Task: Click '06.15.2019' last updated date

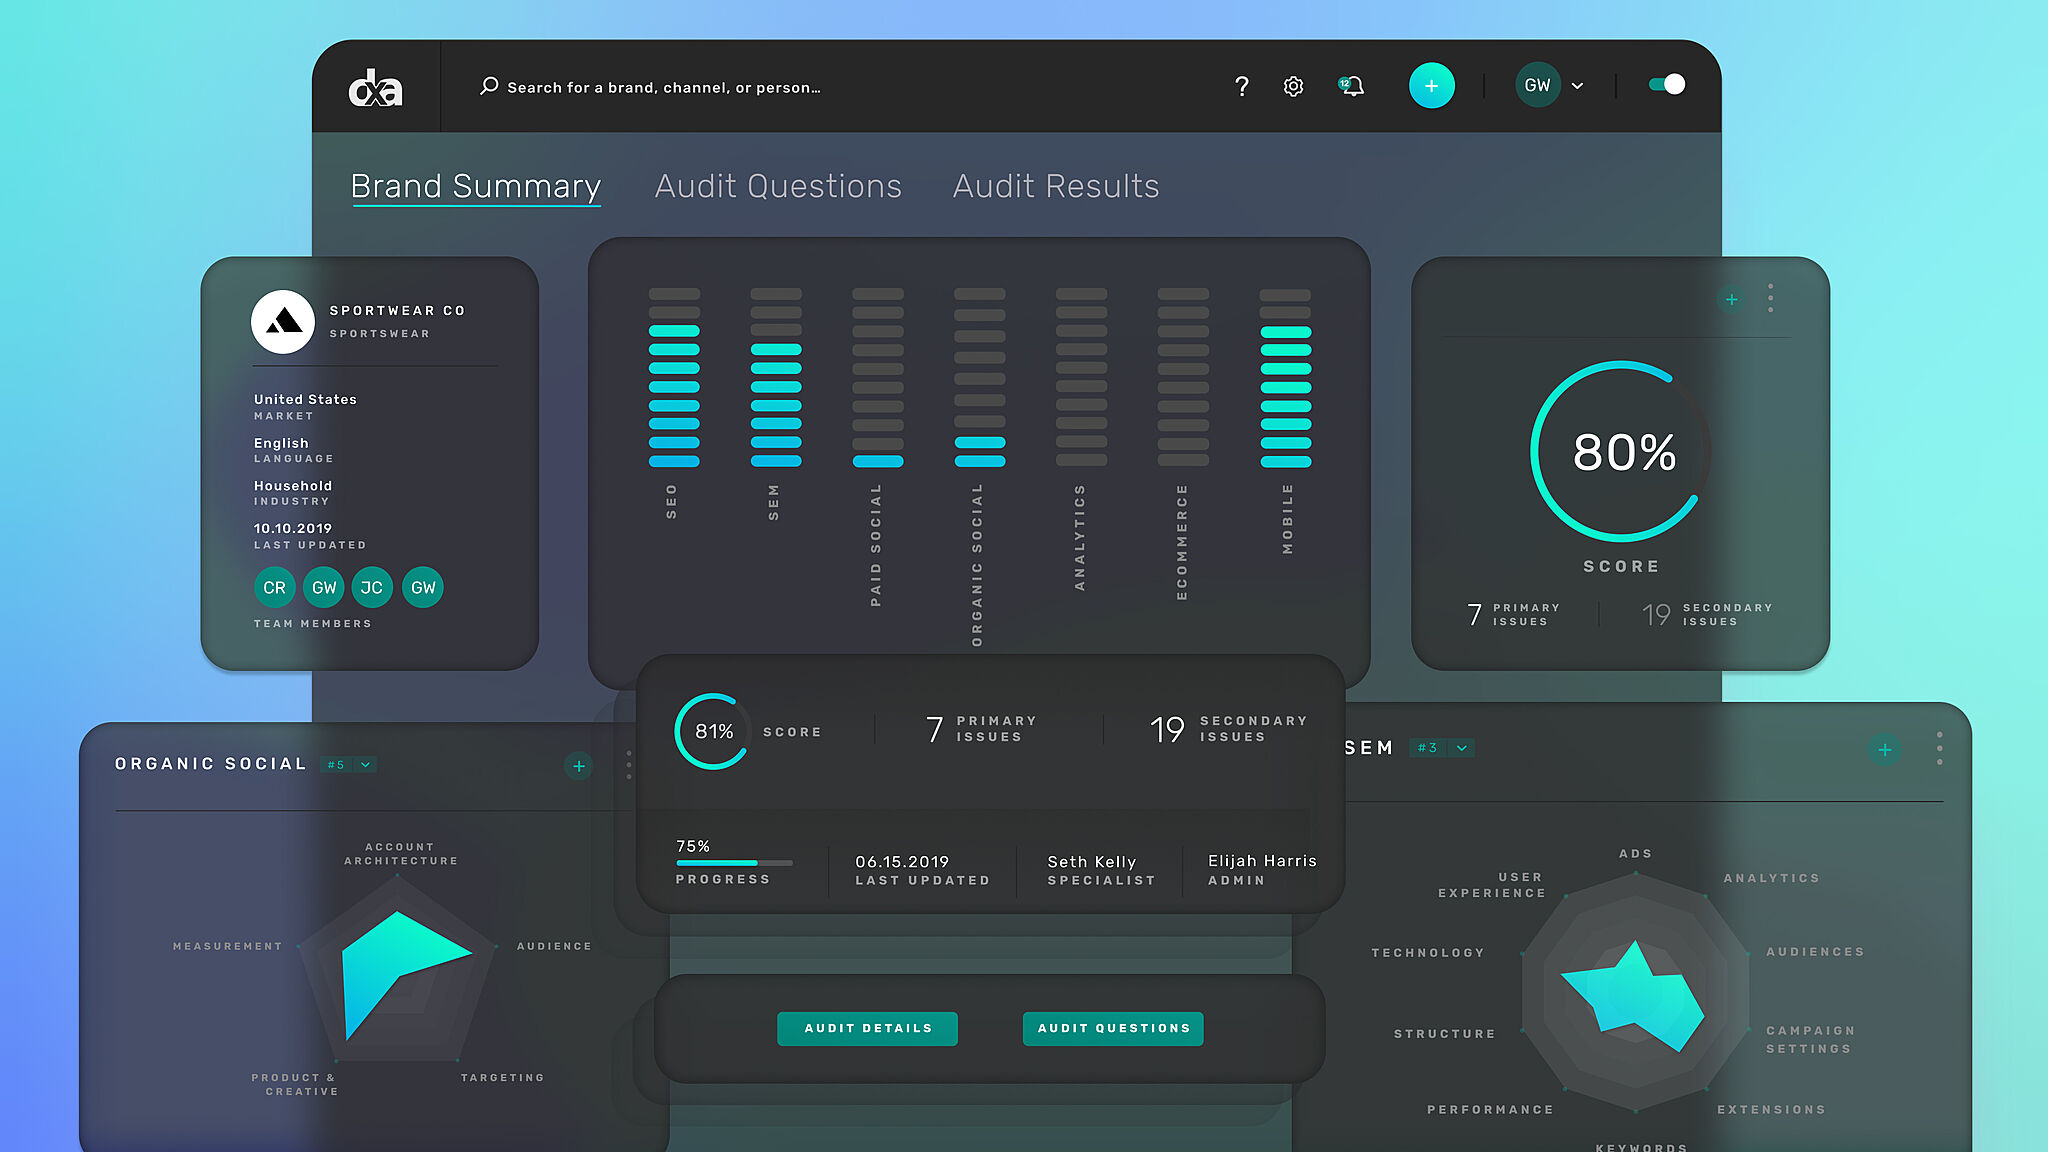Action: (902, 862)
